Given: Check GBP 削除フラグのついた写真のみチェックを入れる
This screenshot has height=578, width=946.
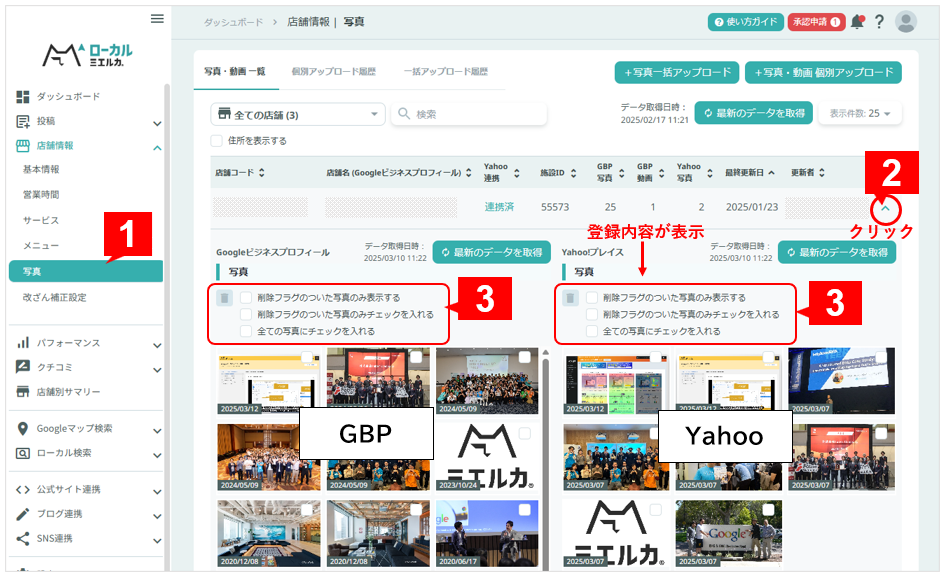Looking at the screenshot, I should [246, 314].
